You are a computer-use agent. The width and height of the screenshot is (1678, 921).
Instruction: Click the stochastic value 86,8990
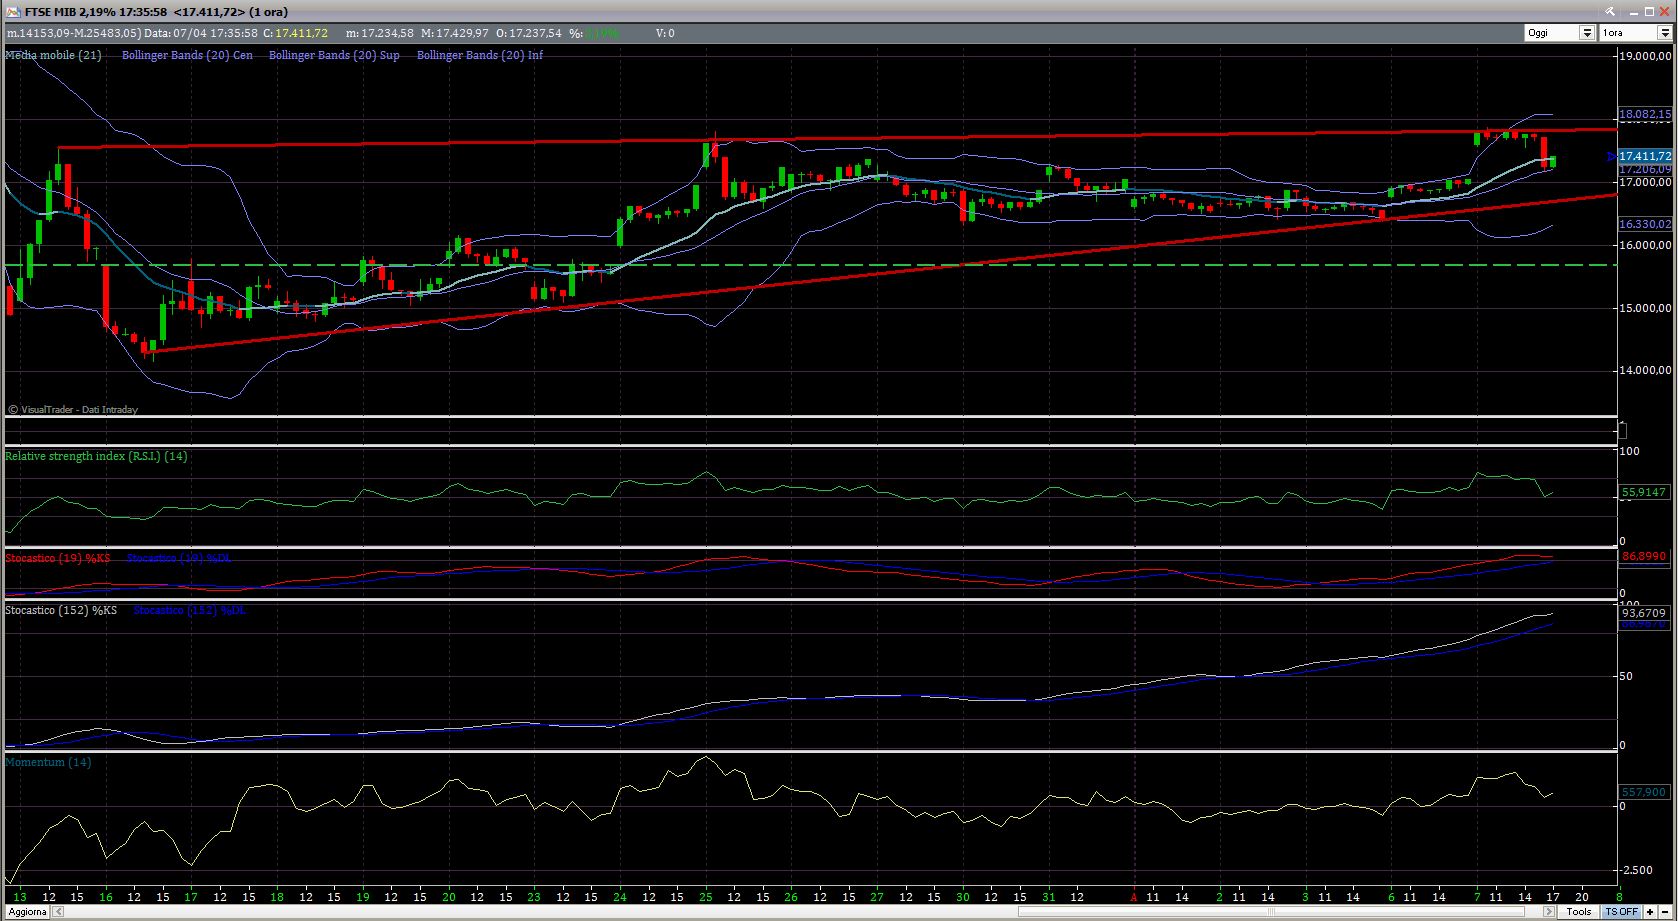pyautogui.click(x=1644, y=556)
